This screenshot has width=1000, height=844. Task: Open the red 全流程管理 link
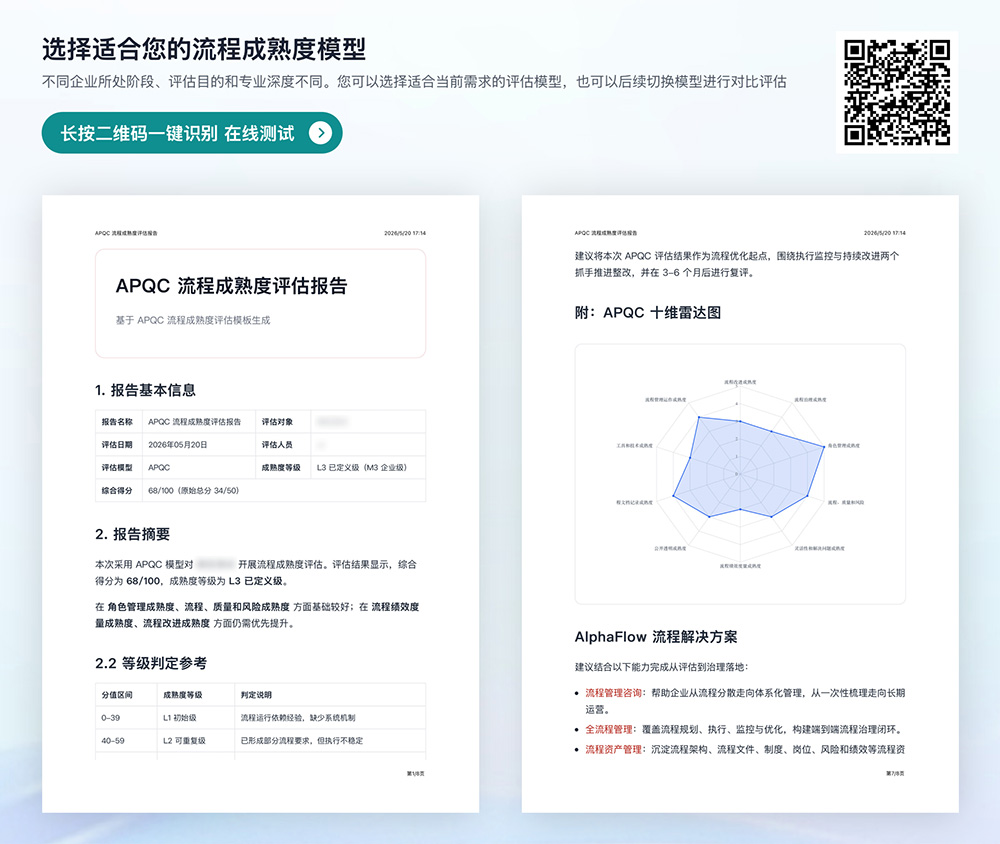[x=609, y=729]
